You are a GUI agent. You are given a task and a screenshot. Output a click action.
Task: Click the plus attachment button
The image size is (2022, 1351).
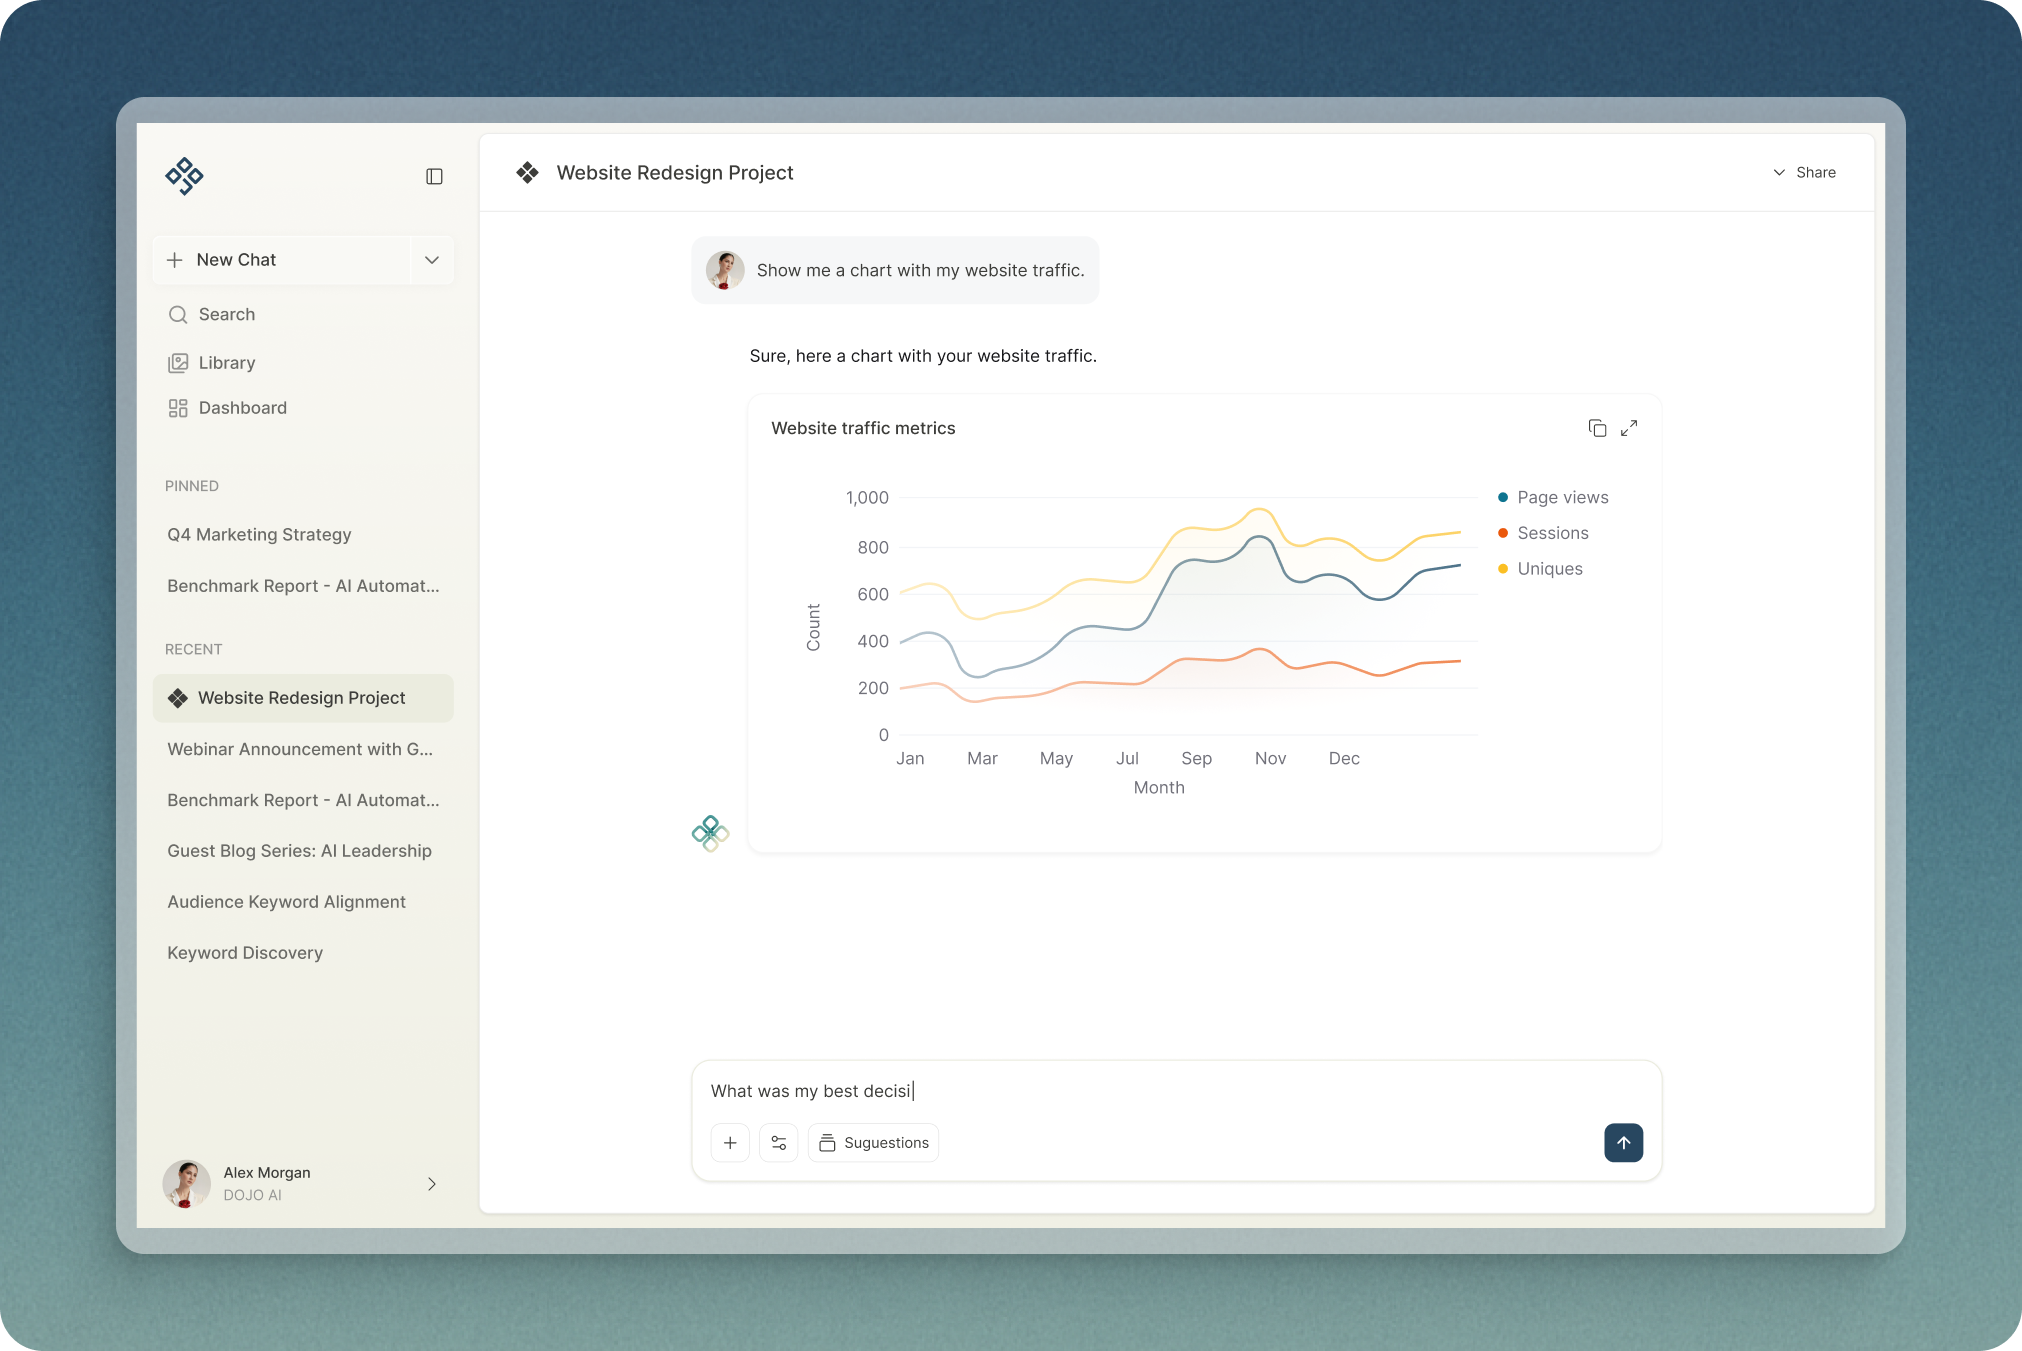click(x=730, y=1142)
